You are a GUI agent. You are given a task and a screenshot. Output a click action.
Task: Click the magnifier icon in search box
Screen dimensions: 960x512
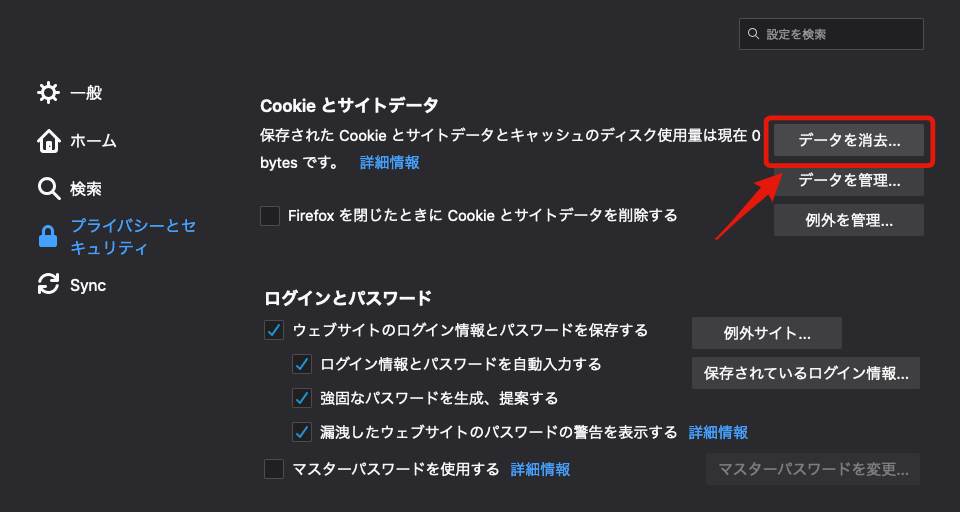point(753,34)
